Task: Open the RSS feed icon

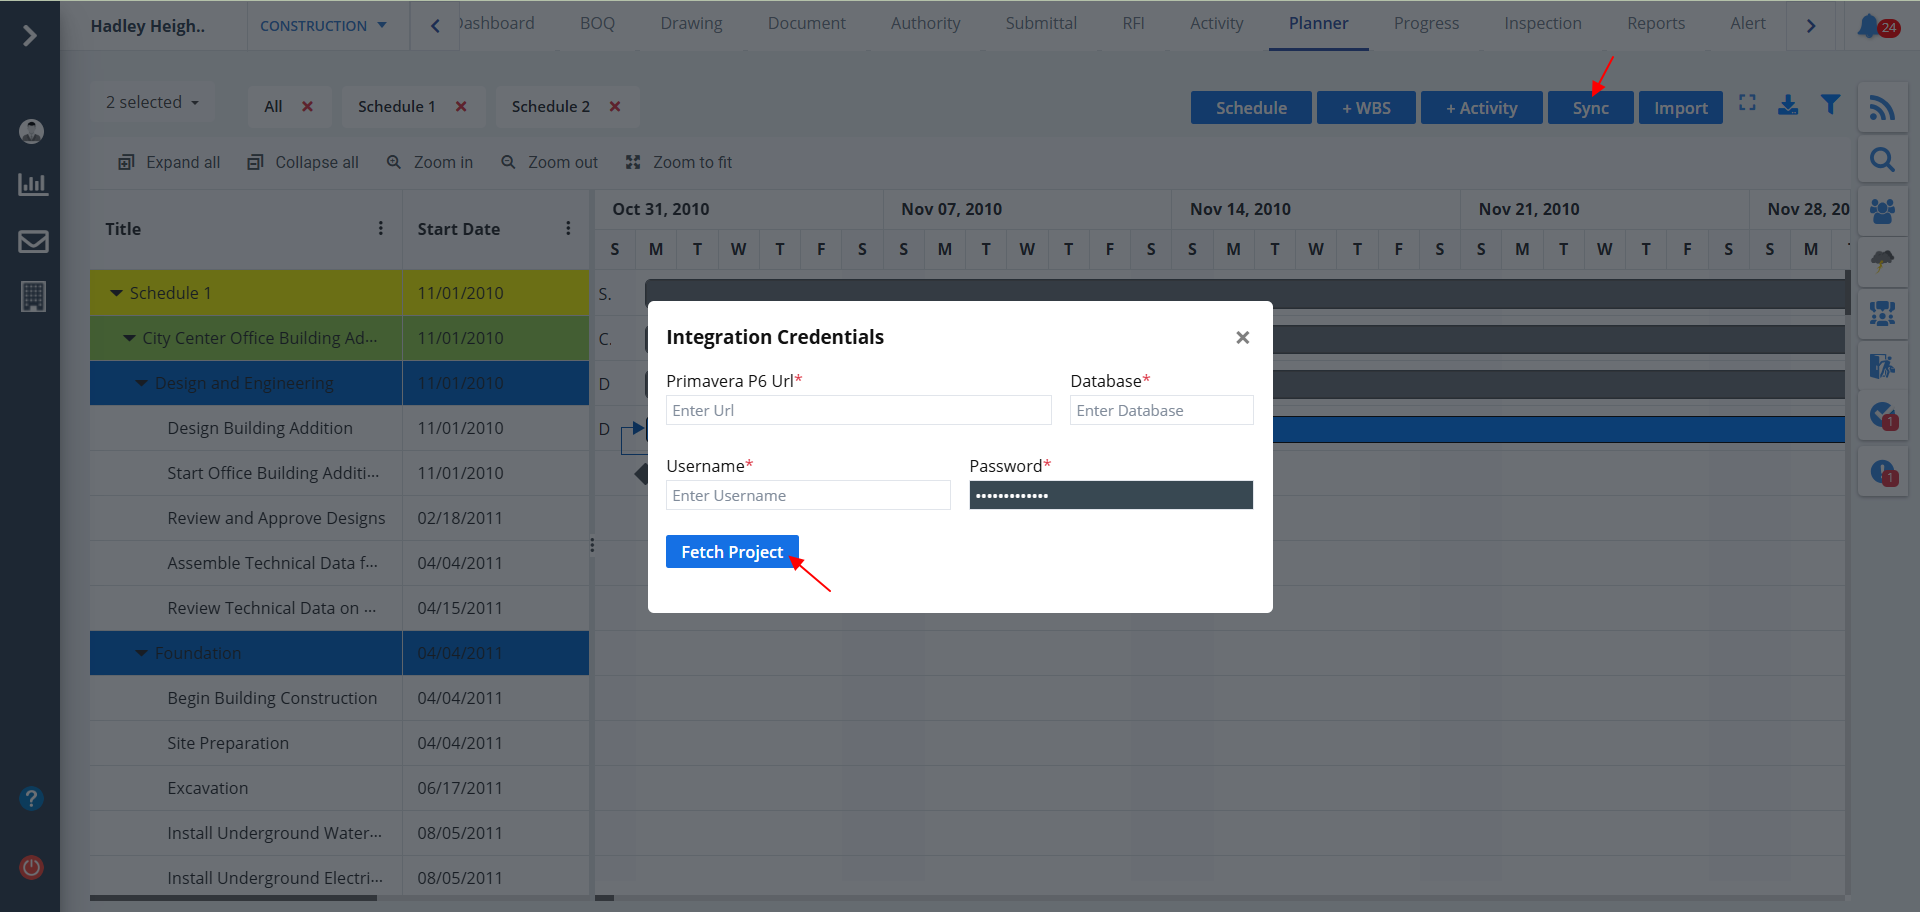Action: (x=1882, y=108)
